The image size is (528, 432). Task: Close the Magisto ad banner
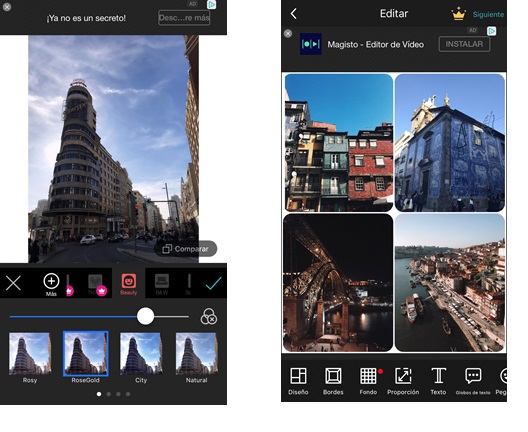pyautogui.click(x=288, y=34)
